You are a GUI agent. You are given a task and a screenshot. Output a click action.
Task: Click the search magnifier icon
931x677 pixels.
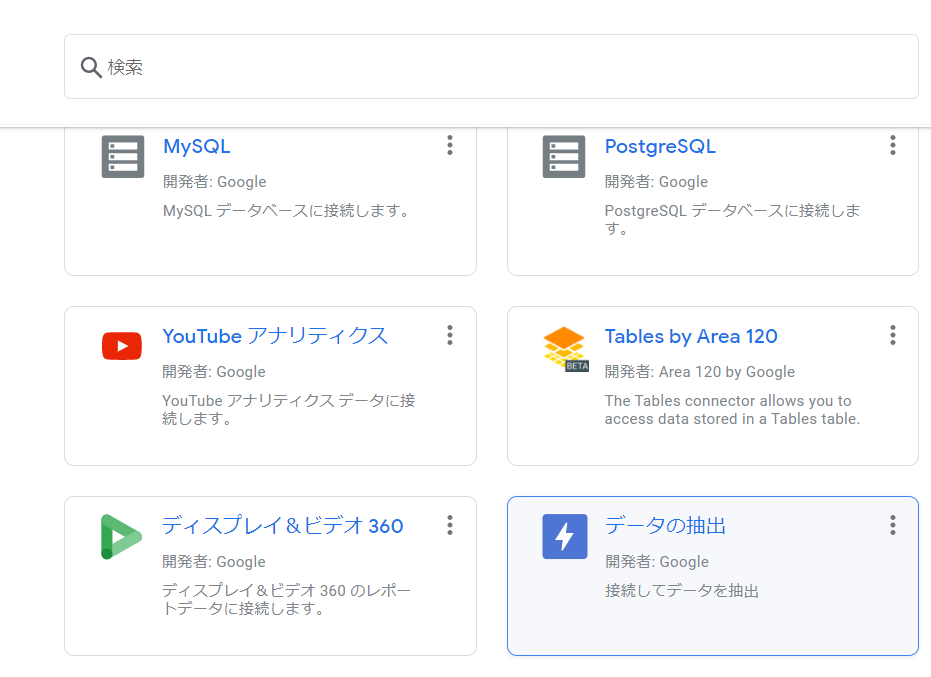[x=91, y=67]
